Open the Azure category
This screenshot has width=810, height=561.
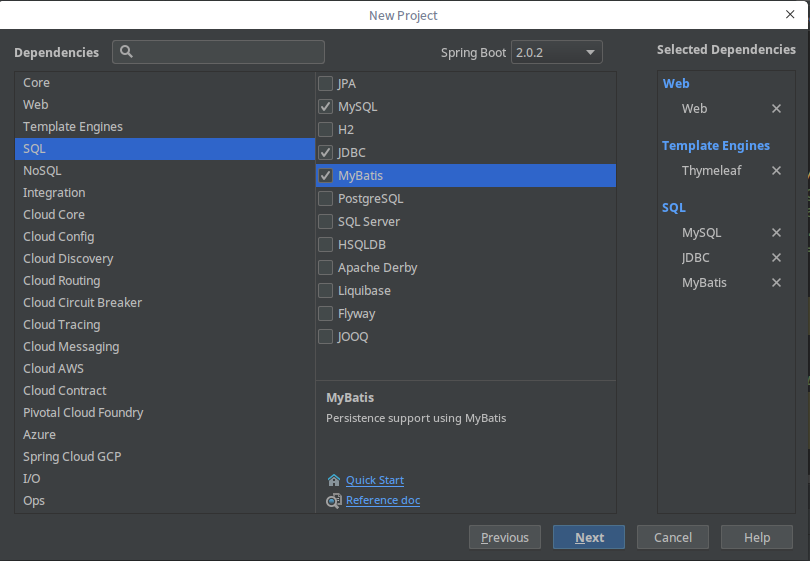165,434
